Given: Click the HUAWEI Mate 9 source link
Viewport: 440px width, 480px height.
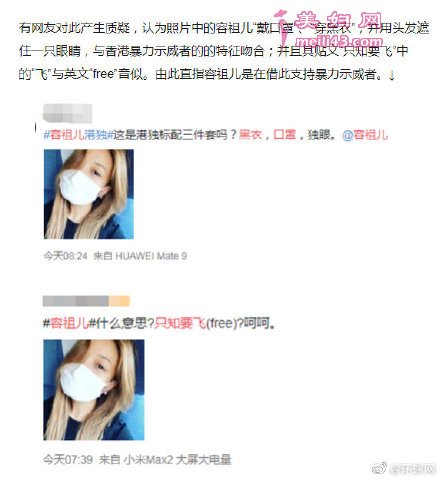Looking at the screenshot, I should point(151,256).
